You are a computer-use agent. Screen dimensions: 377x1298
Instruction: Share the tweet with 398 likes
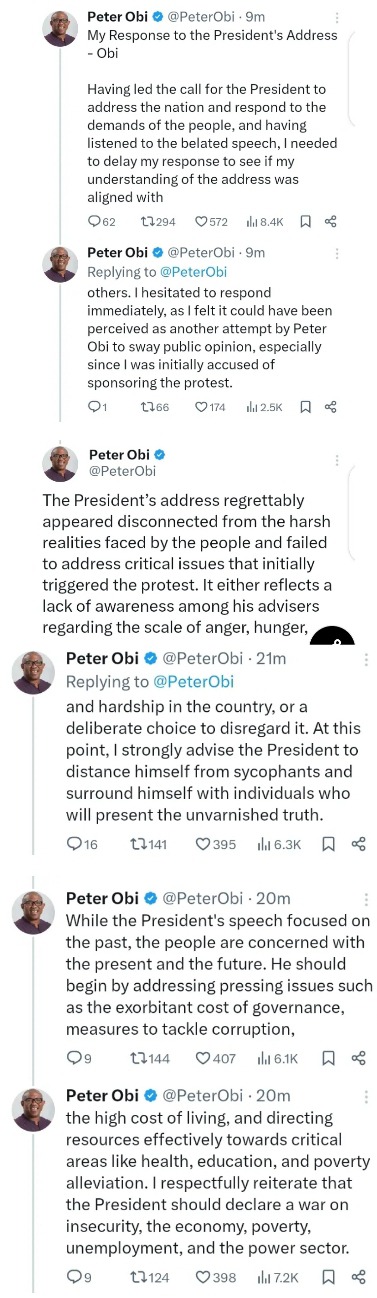(x=359, y=1277)
